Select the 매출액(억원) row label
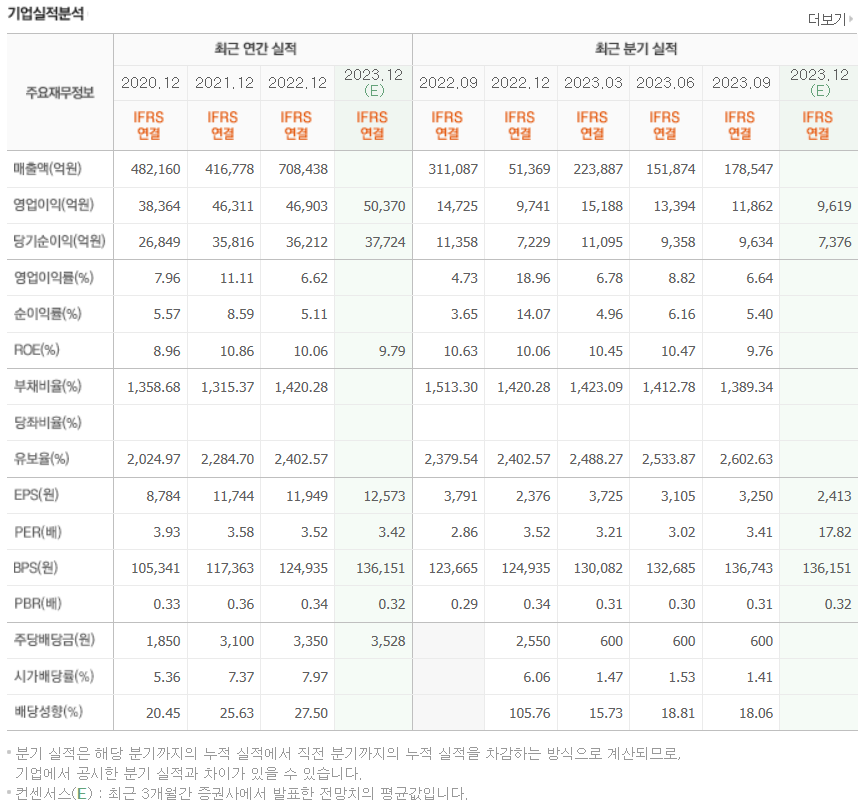861x810 pixels. point(48,169)
